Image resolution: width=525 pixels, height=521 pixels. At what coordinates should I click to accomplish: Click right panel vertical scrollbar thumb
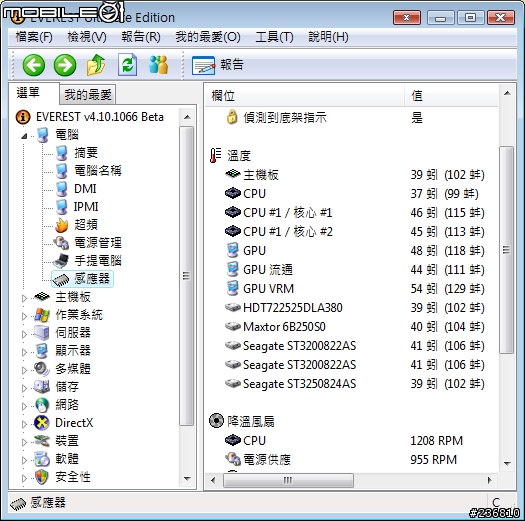pos(506,250)
